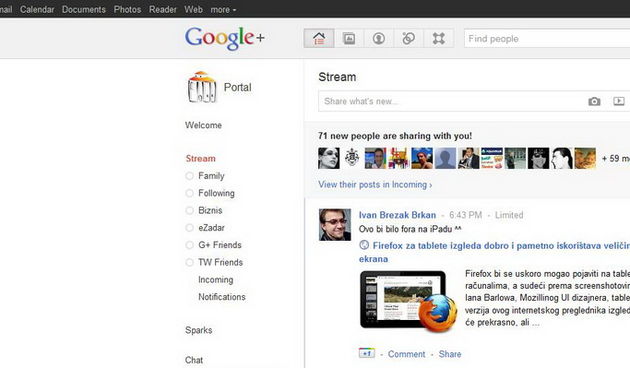Click first new-person avatar in sharing row
The width and height of the screenshot is (630, 368).
[x=329, y=158]
